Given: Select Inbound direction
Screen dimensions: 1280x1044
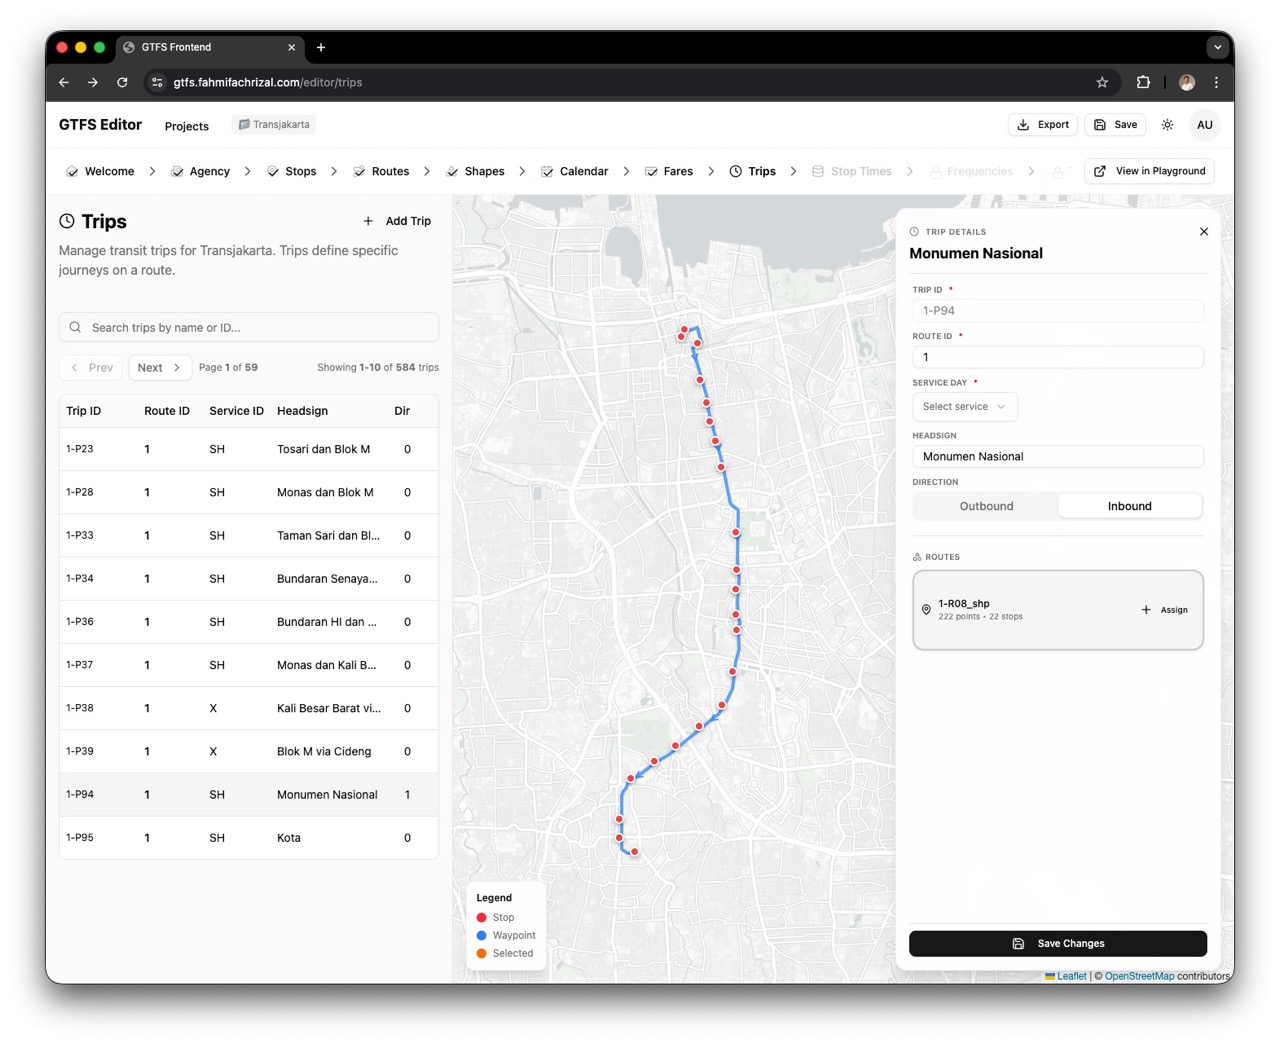Looking at the screenshot, I should point(1129,506).
